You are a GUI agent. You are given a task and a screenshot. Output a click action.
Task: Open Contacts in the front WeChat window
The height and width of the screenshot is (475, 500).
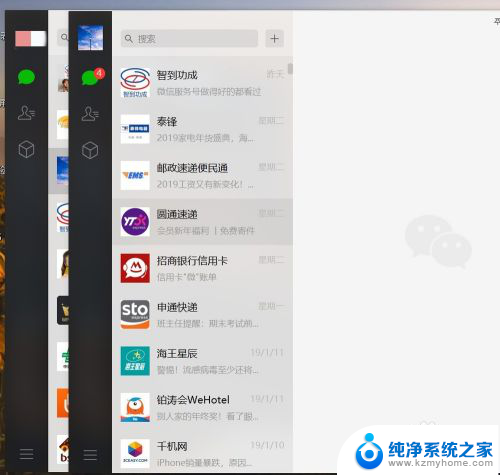click(90, 114)
